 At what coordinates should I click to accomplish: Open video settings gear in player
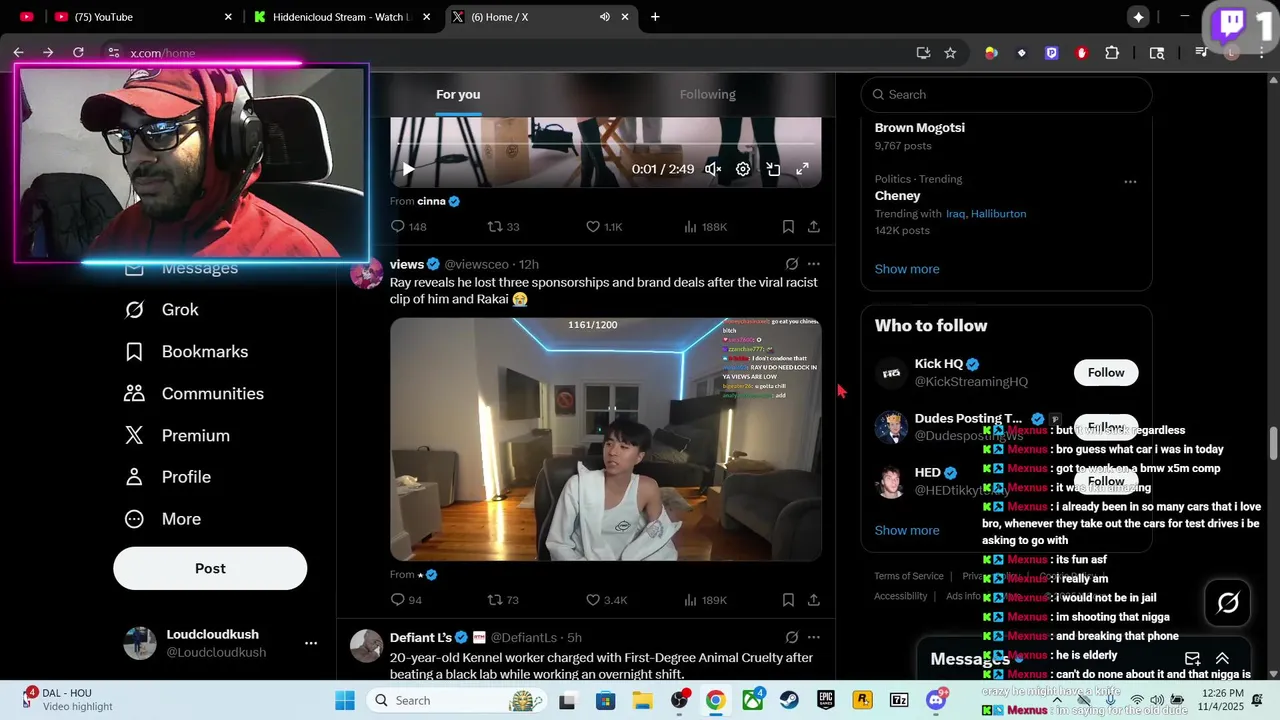[x=743, y=169]
